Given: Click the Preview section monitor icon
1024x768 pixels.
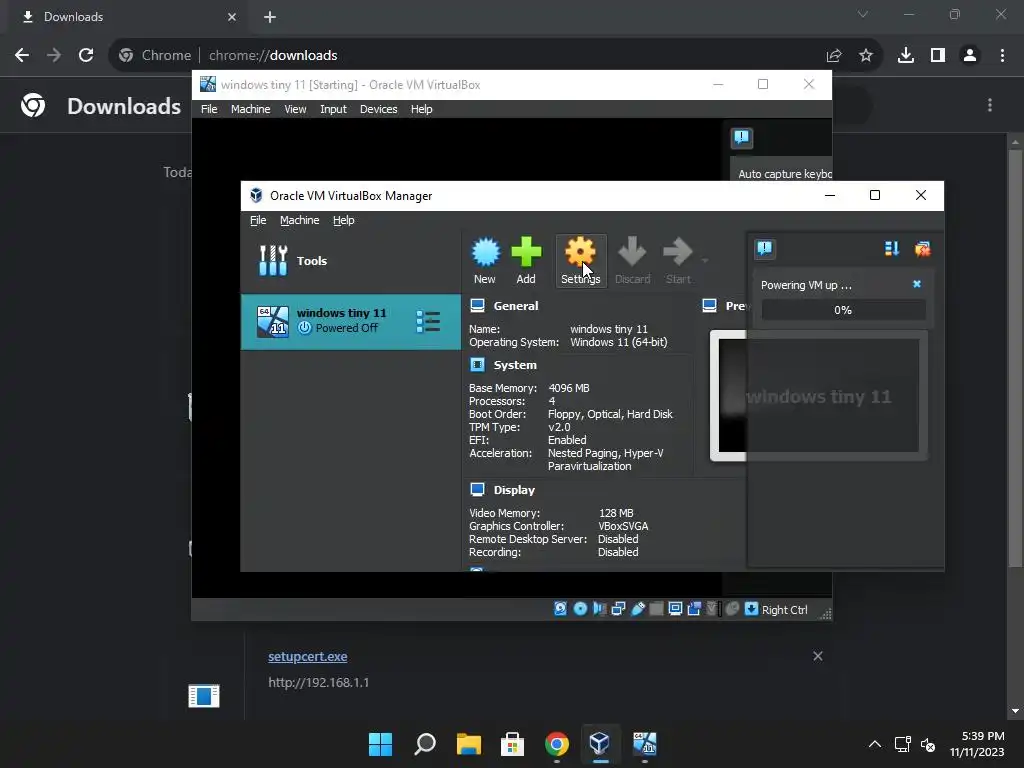Looking at the screenshot, I should point(709,306).
